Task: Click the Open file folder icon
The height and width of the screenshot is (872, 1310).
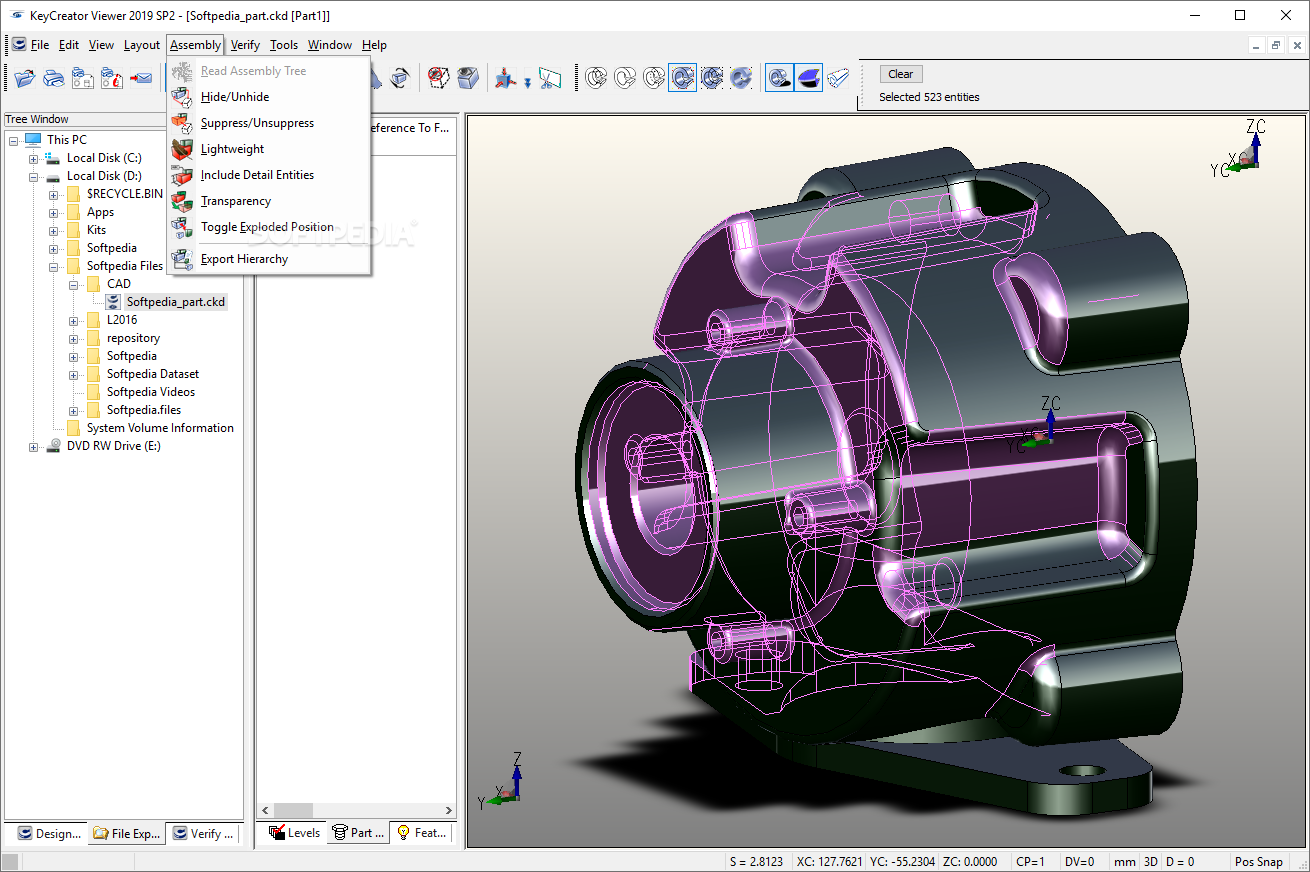Action: [25, 78]
